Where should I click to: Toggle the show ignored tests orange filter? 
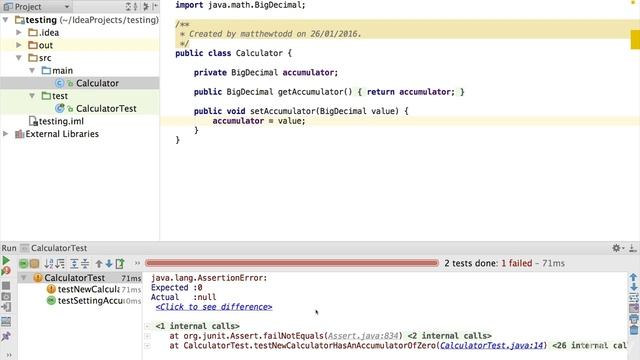34,264
